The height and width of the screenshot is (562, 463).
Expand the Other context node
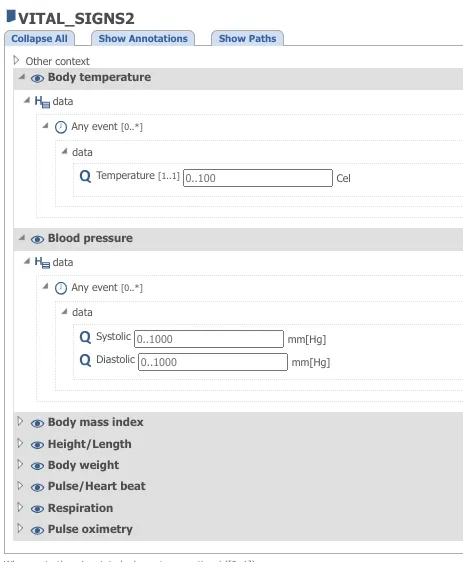[x=16, y=60]
